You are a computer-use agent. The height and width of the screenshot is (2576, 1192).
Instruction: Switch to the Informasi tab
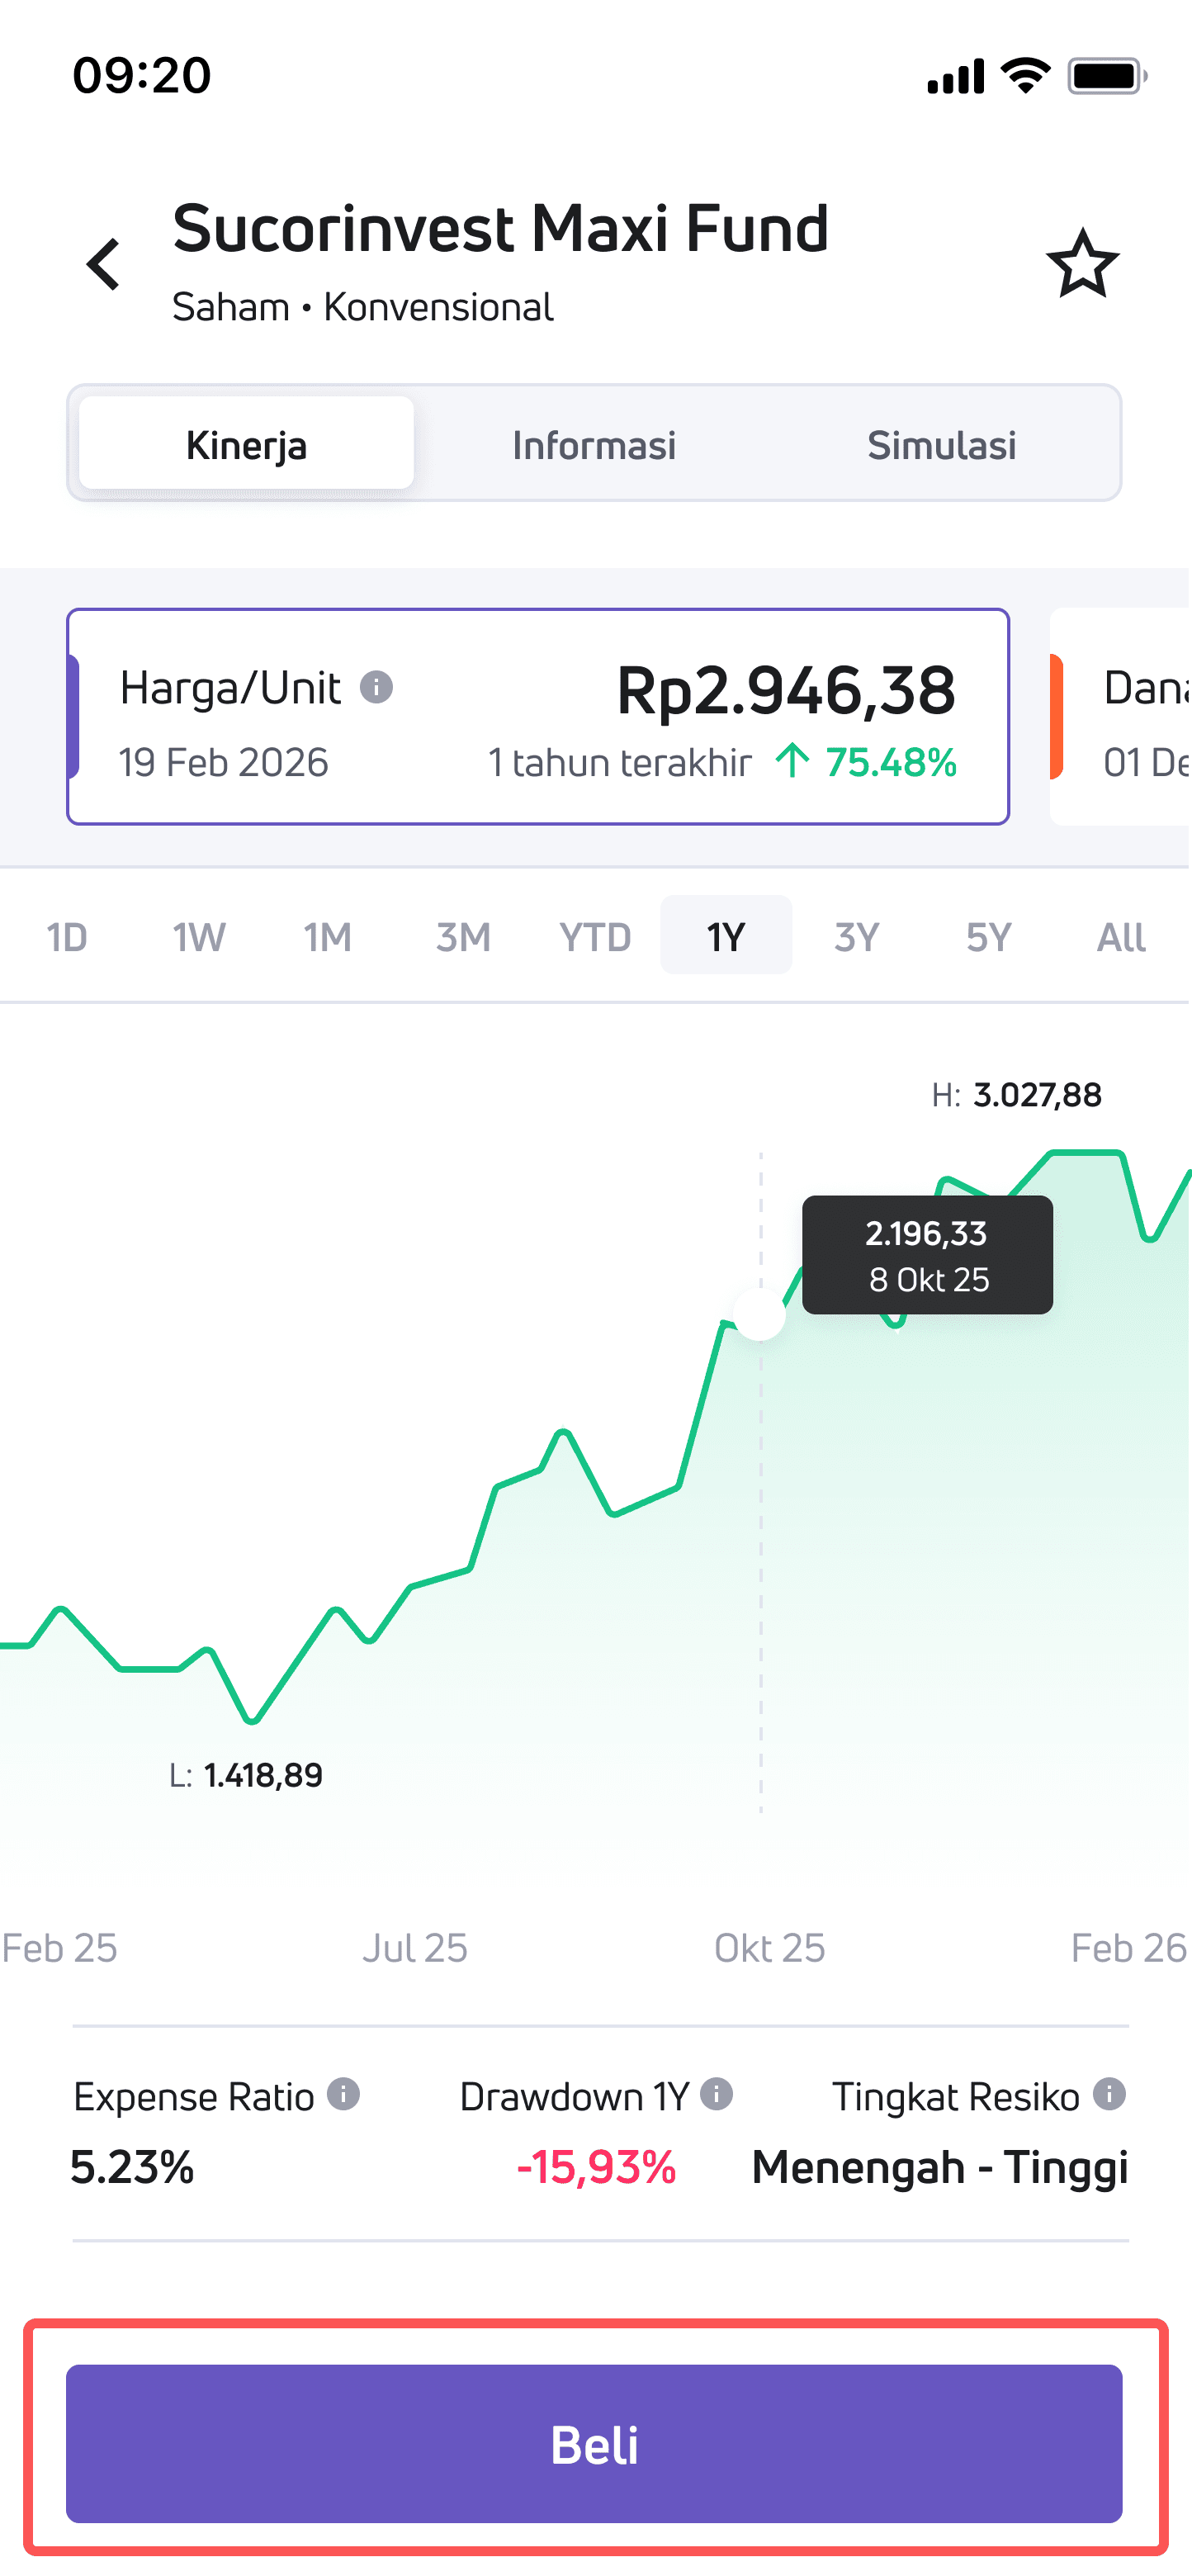click(x=594, y=445)
